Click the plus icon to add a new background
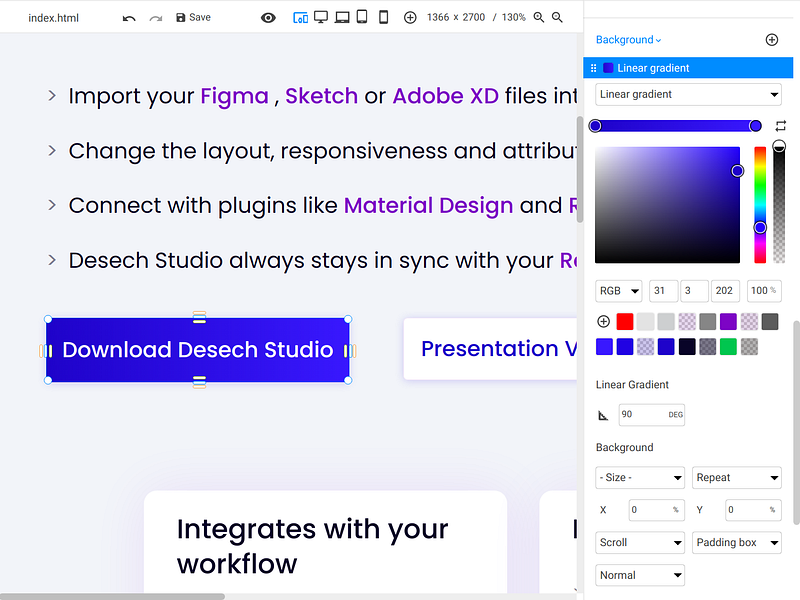800x600 pixels. pyautogui.click(x=771, y=39)
